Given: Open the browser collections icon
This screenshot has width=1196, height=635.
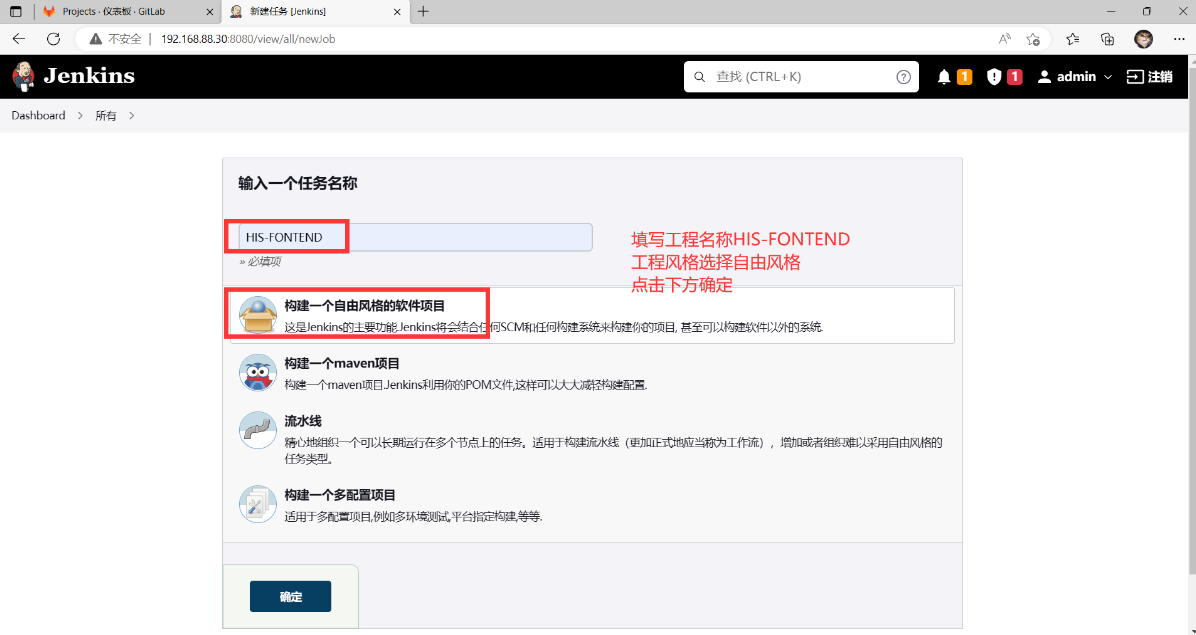Looking at the screenshot, I should [x=1108, y=39].
